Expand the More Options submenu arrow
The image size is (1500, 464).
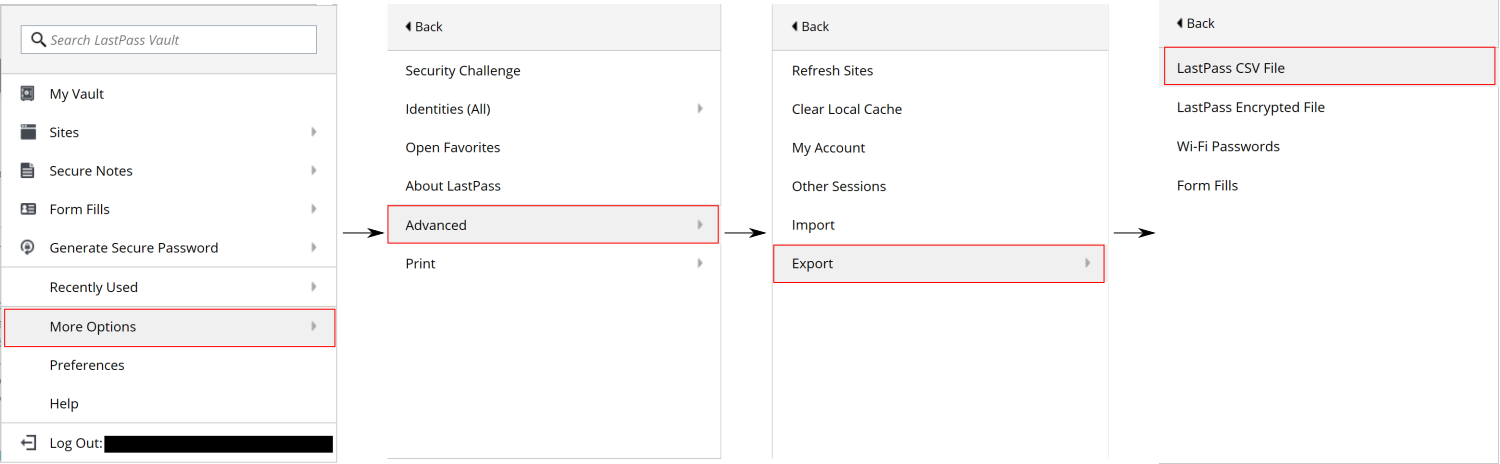coord(314,326)
